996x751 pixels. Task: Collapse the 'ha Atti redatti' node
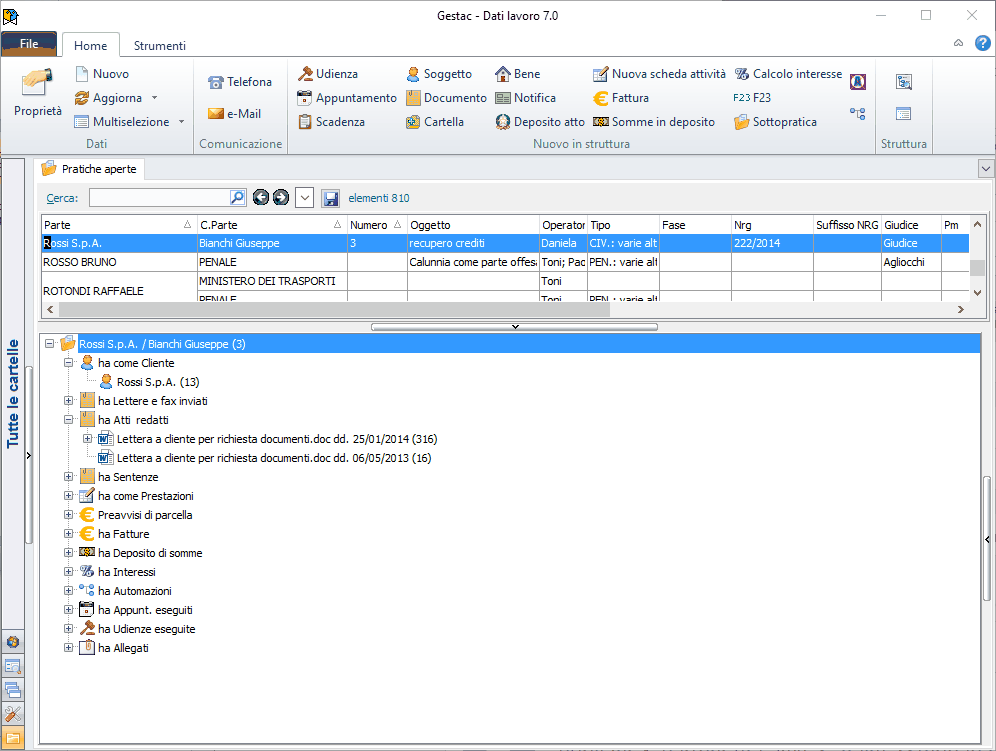[69, 420]
